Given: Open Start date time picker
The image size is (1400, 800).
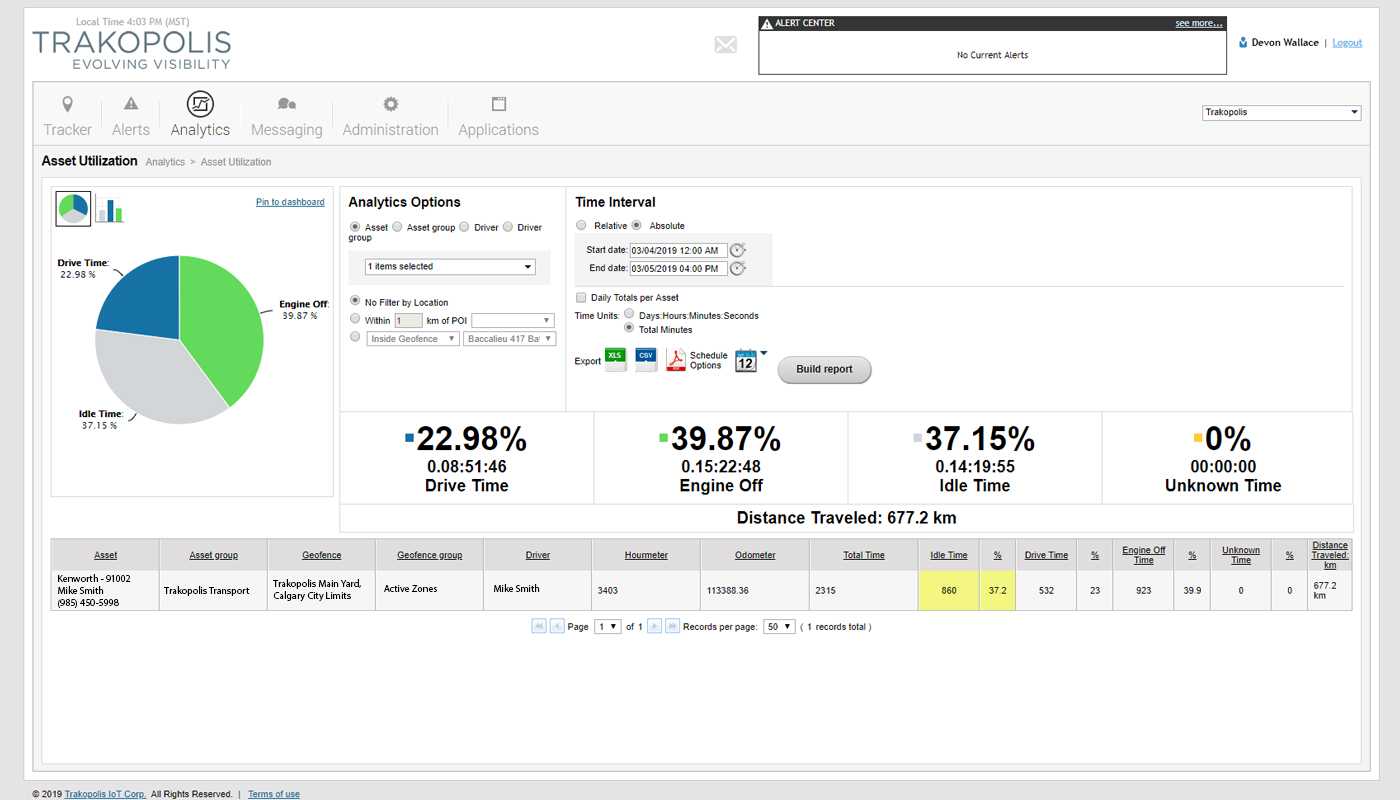Looking at the screenshot, I should click(x=738, y=250).
